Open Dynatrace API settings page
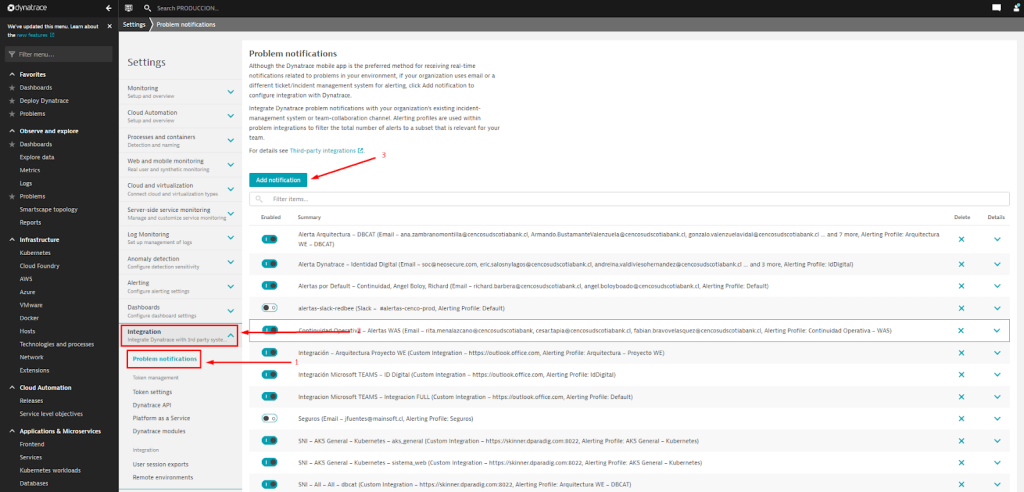1024x492 pixels. pyautogui.click(x=152, y=405)
